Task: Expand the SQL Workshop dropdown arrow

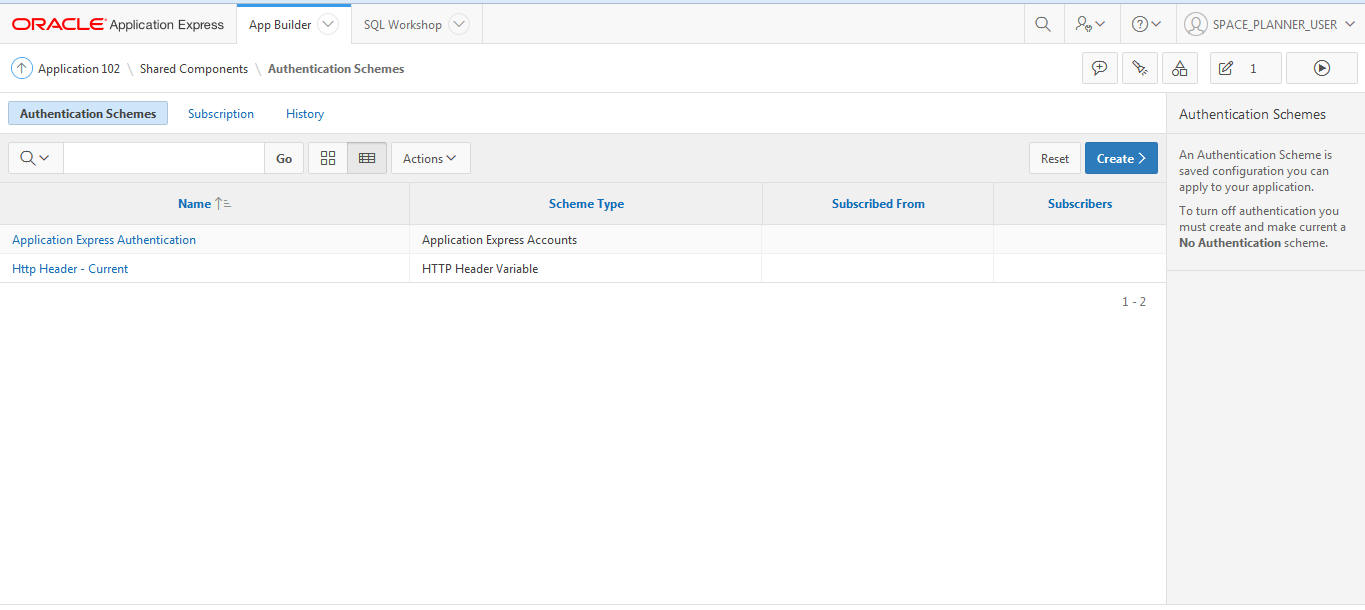Action: click(458, 25)
